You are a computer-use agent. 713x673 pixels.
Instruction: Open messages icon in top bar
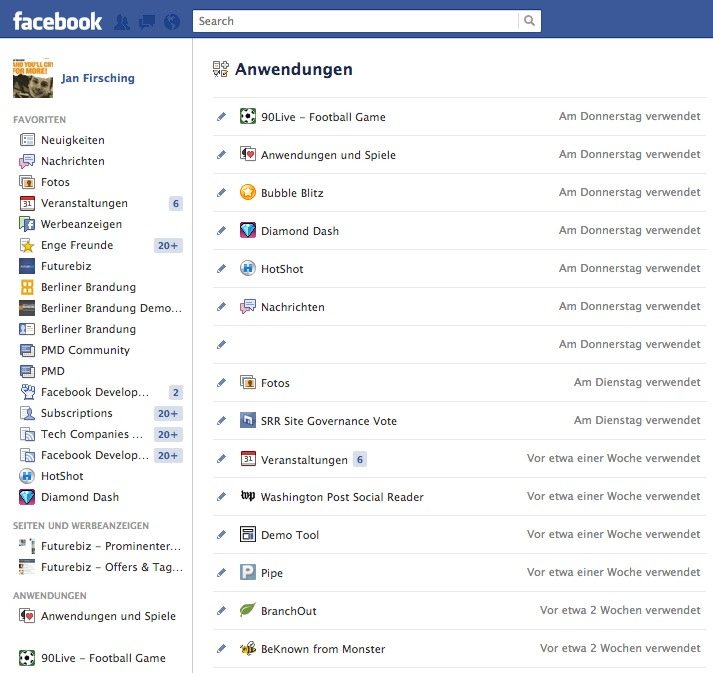point(146,22)
